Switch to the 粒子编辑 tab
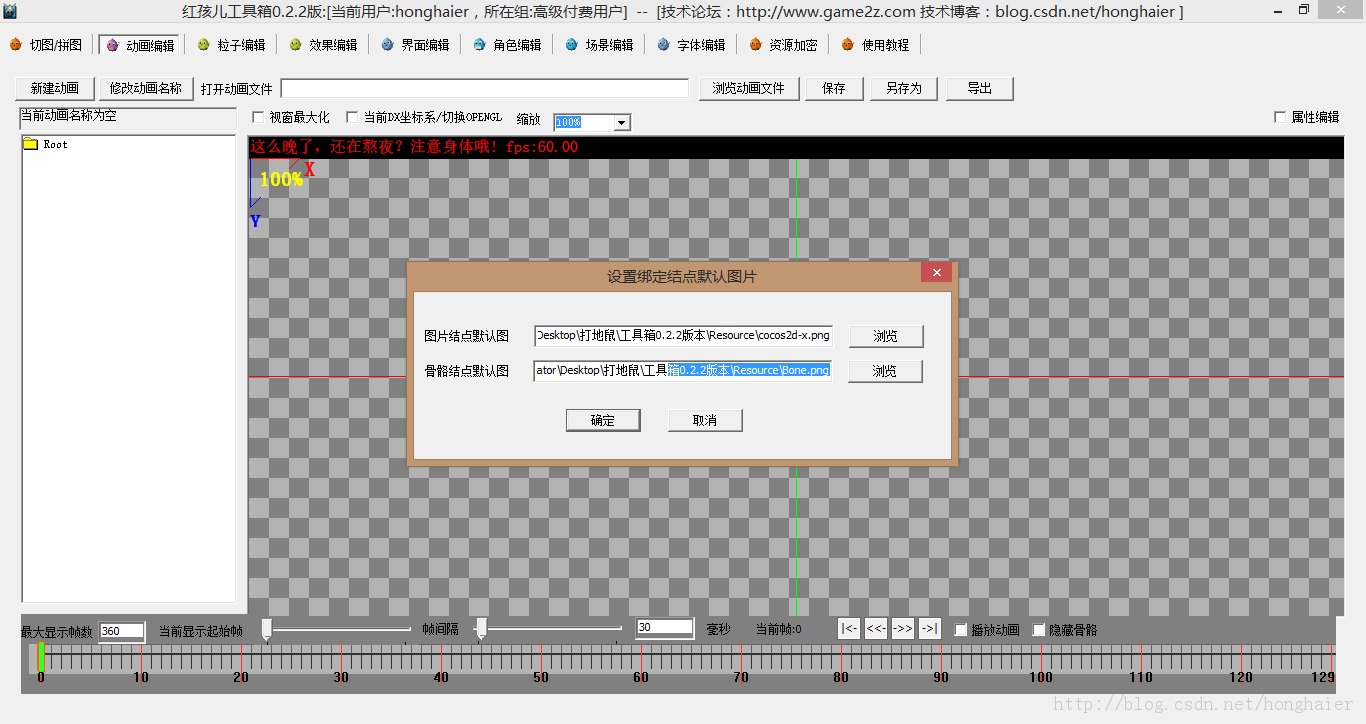This screenshot has width=1366, height=724. pyautogui.click(x=230, y=45)
